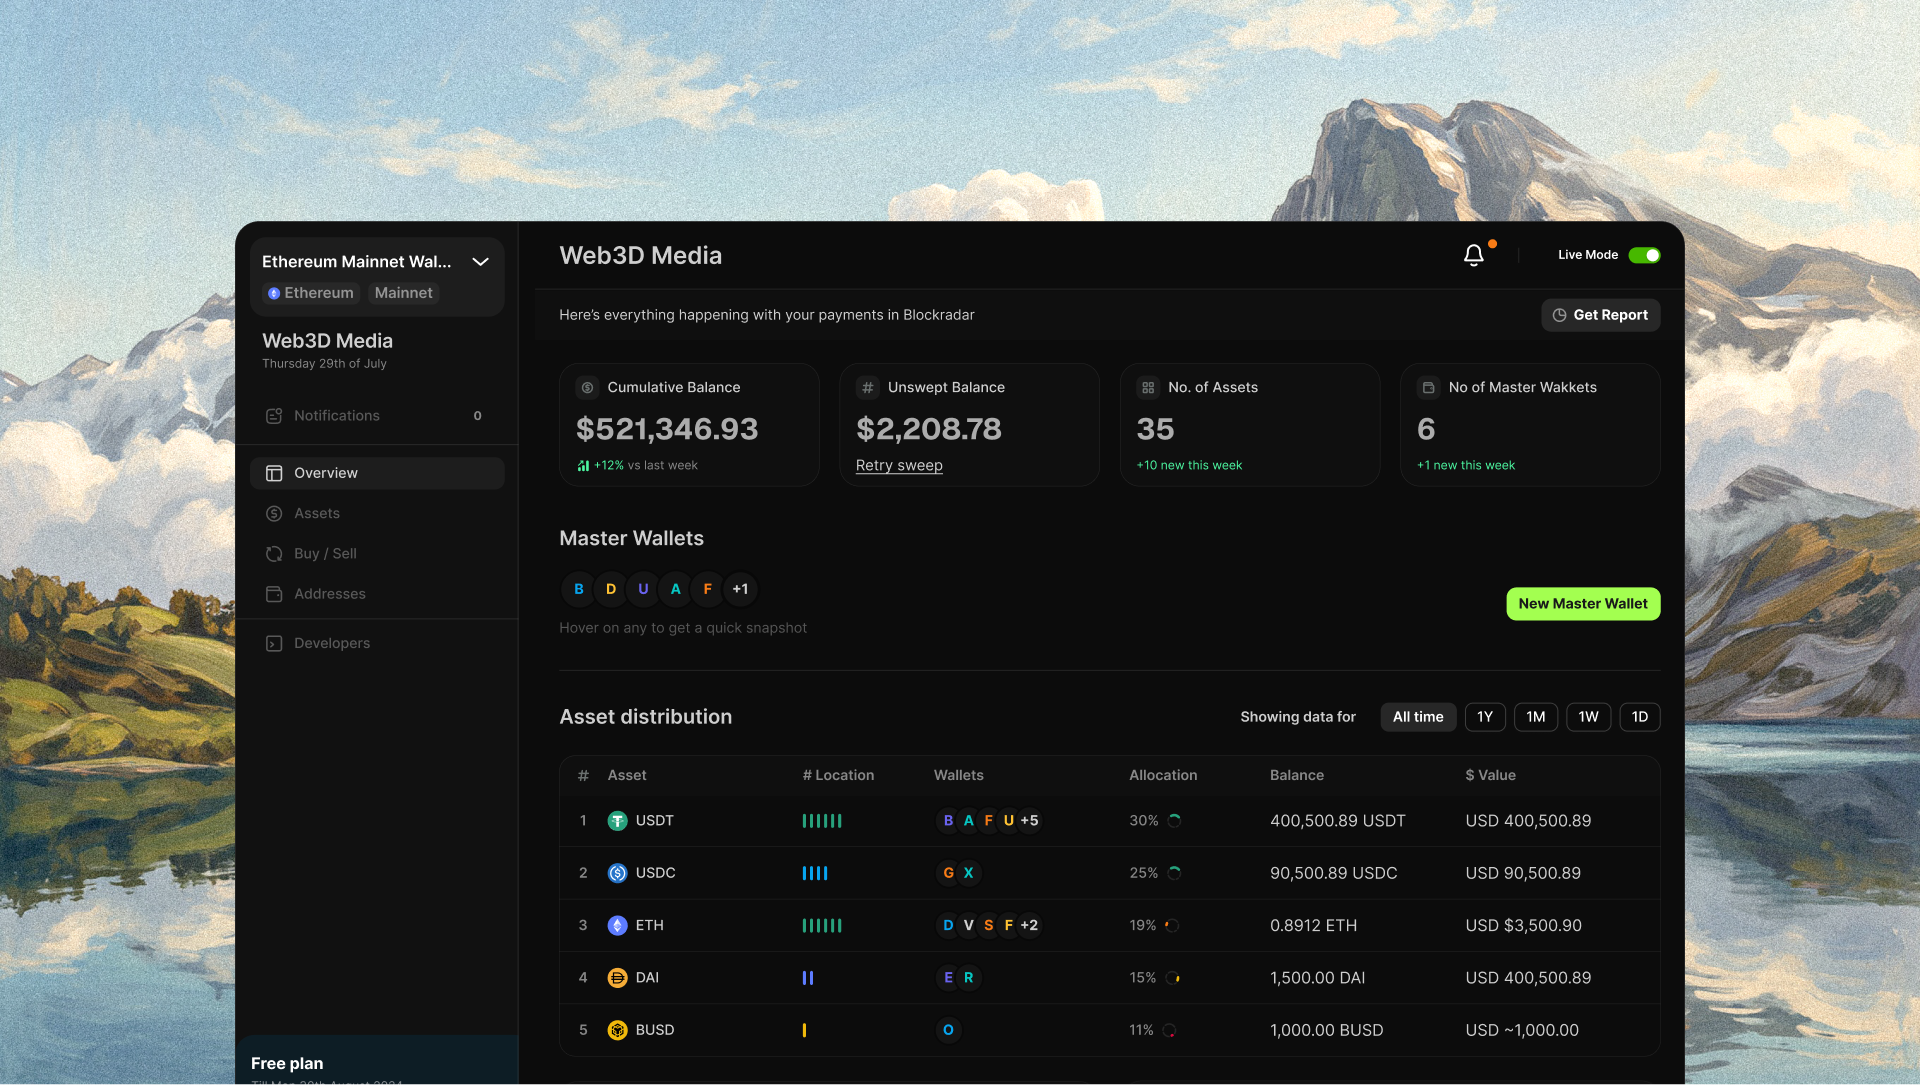Viewport: 1920px width, 1085px height.
Task: Click the BUSD token icon
Action: (617, 1030)
